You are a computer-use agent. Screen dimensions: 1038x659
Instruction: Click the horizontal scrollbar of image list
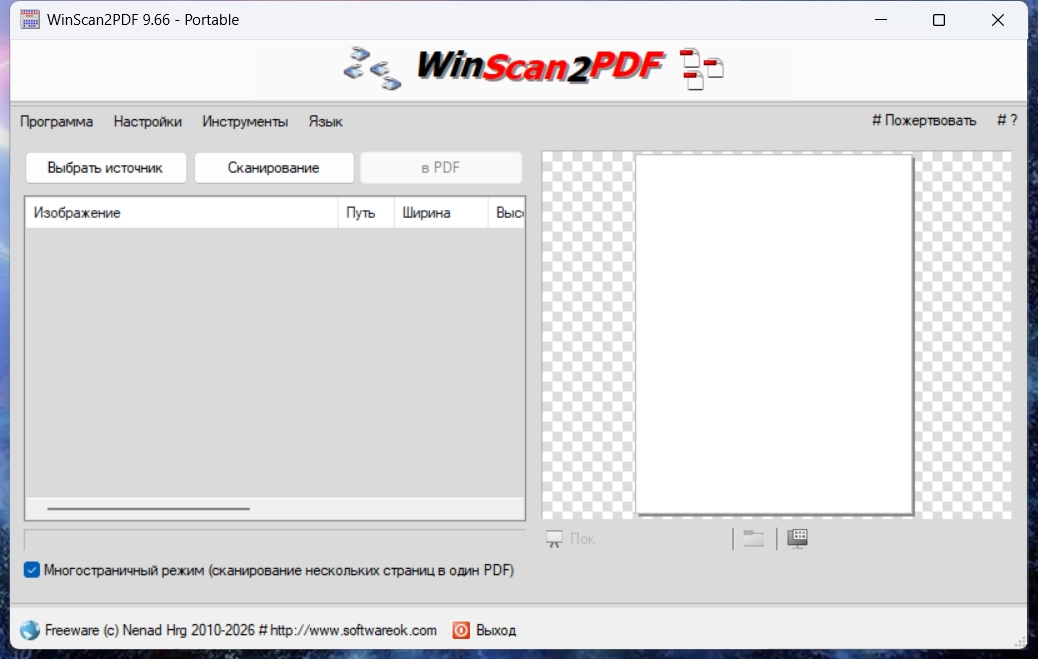[275, 509]
